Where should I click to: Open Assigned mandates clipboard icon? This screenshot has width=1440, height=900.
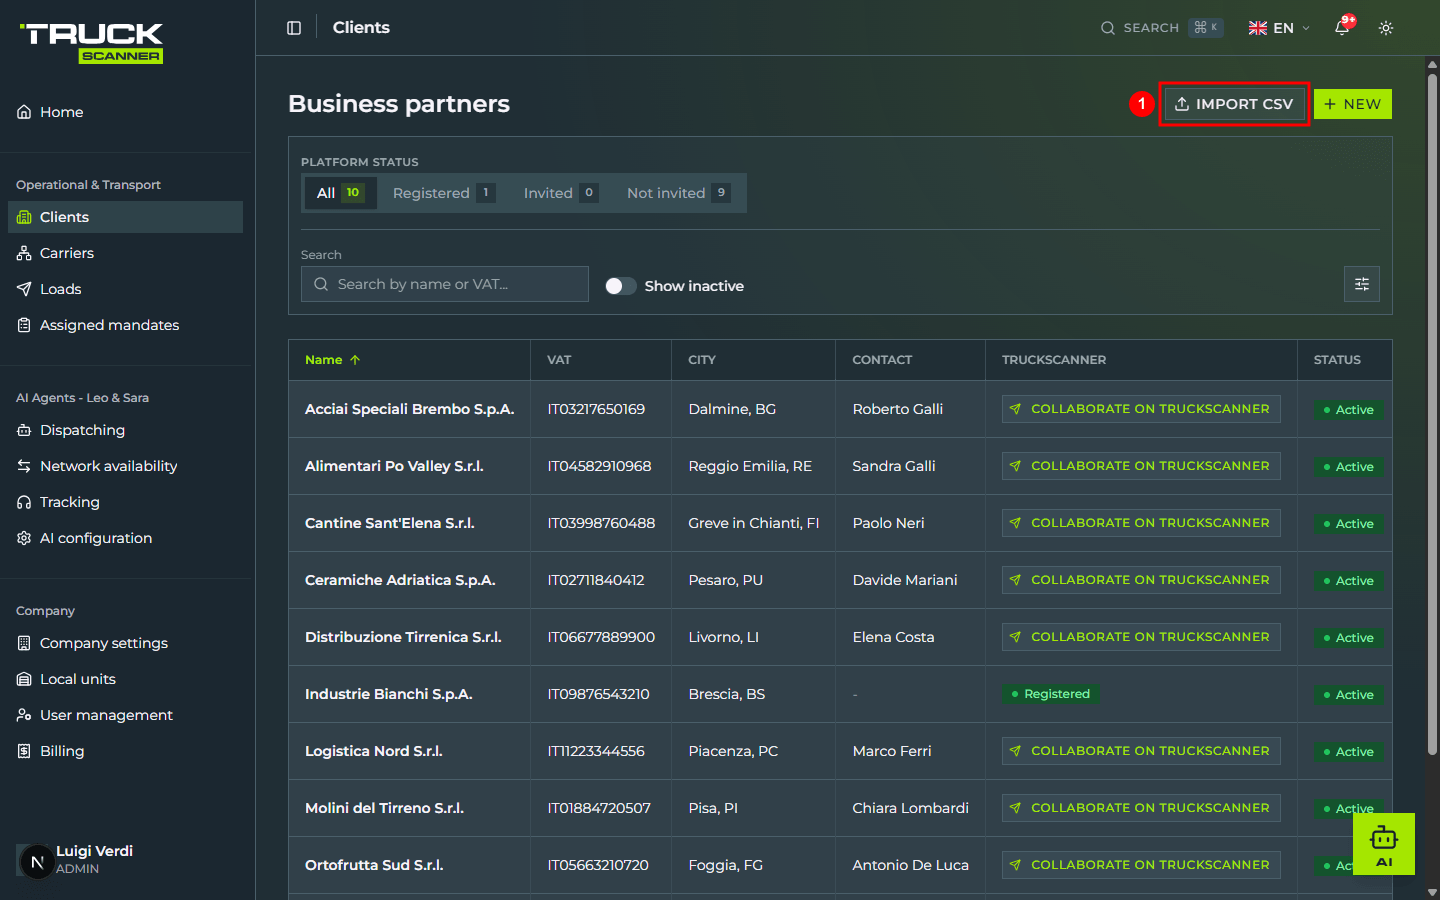click(24, 325)
